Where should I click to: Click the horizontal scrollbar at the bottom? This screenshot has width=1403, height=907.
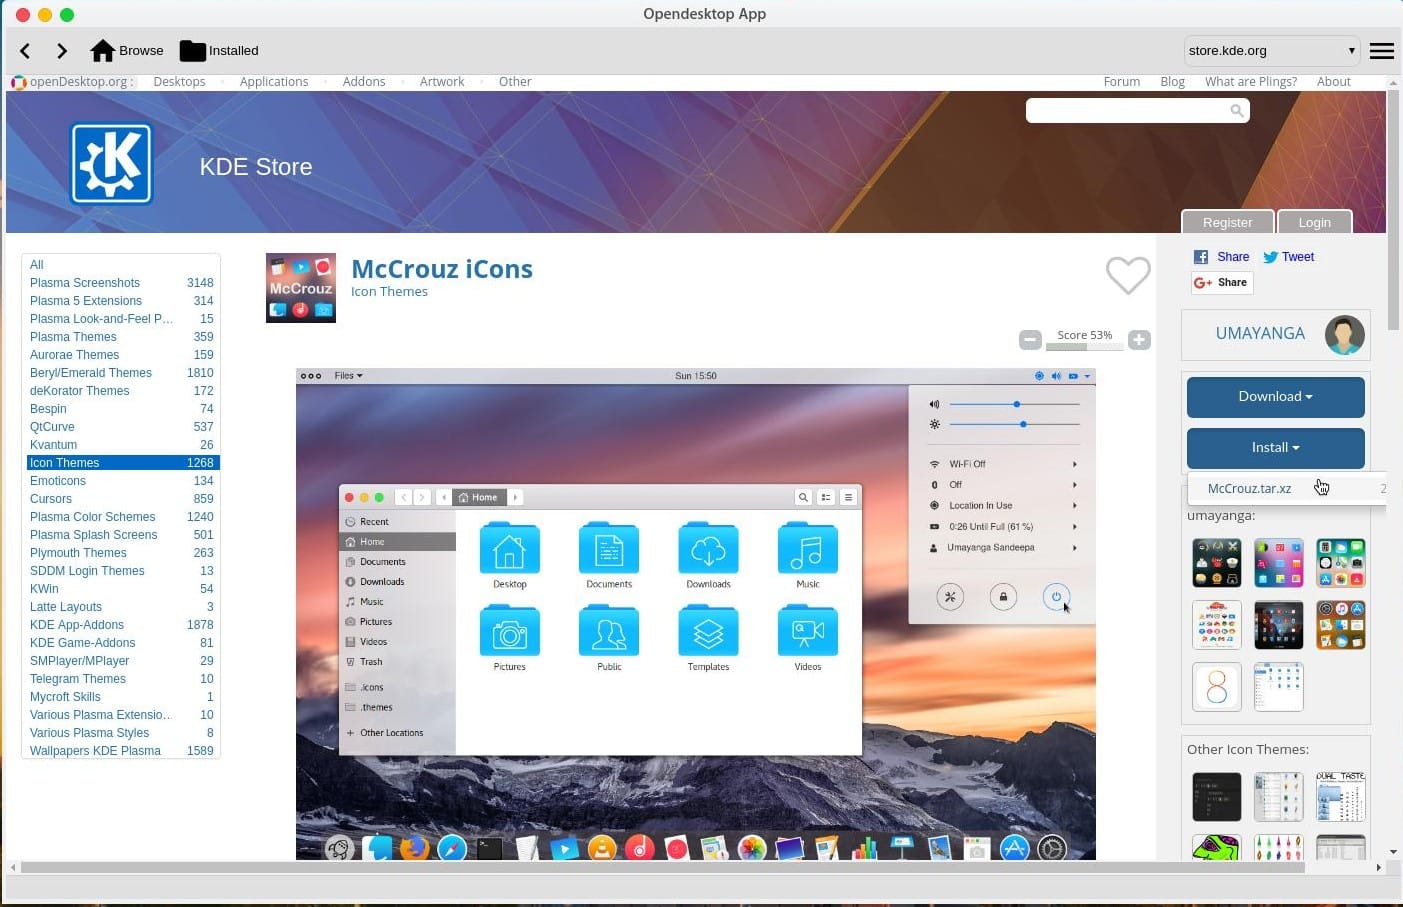pos(662,867)
